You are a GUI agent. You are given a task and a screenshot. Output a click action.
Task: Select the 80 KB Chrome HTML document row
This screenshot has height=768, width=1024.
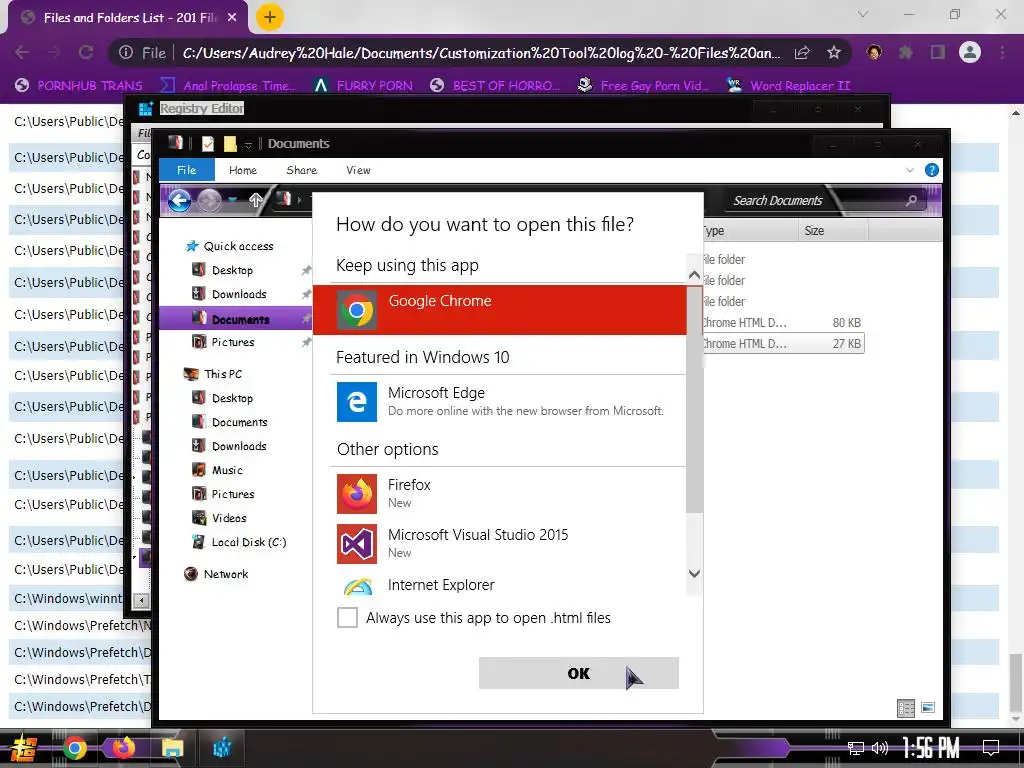point(783,323)
